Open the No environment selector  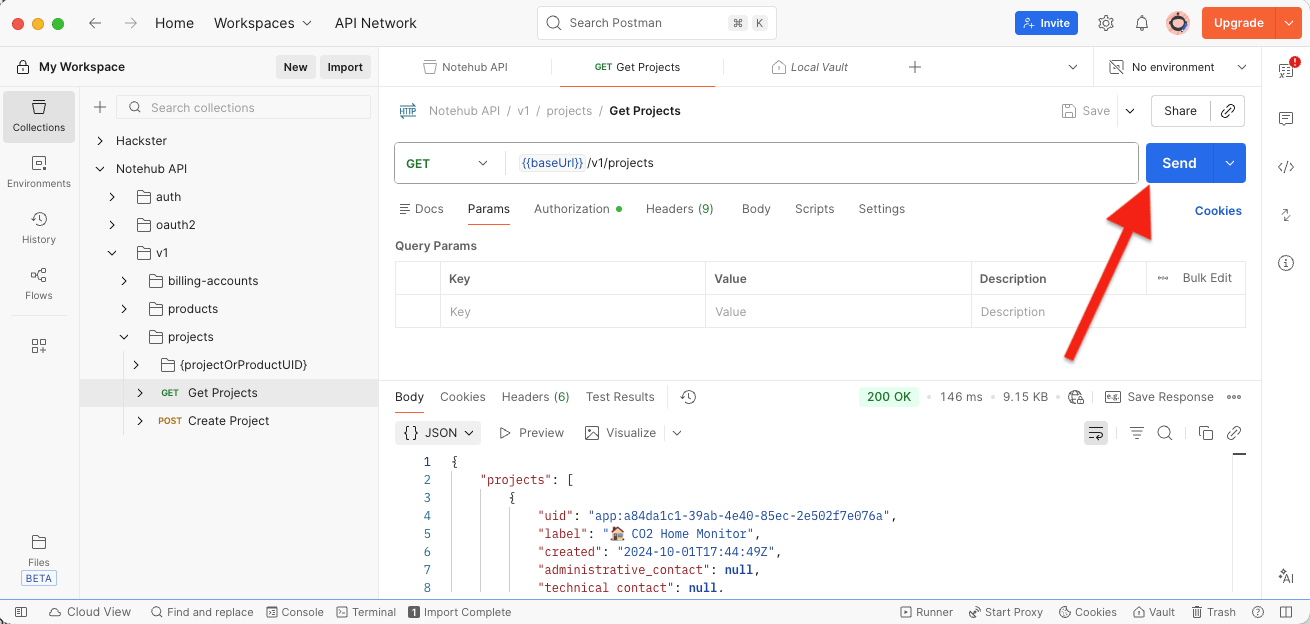[1177, 67]
